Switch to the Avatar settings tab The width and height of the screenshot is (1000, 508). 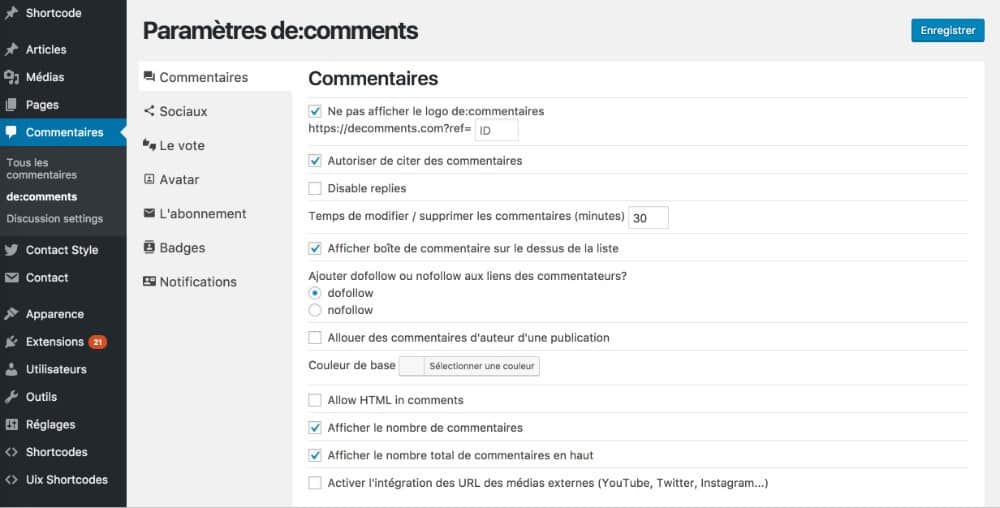pos(215,179)
